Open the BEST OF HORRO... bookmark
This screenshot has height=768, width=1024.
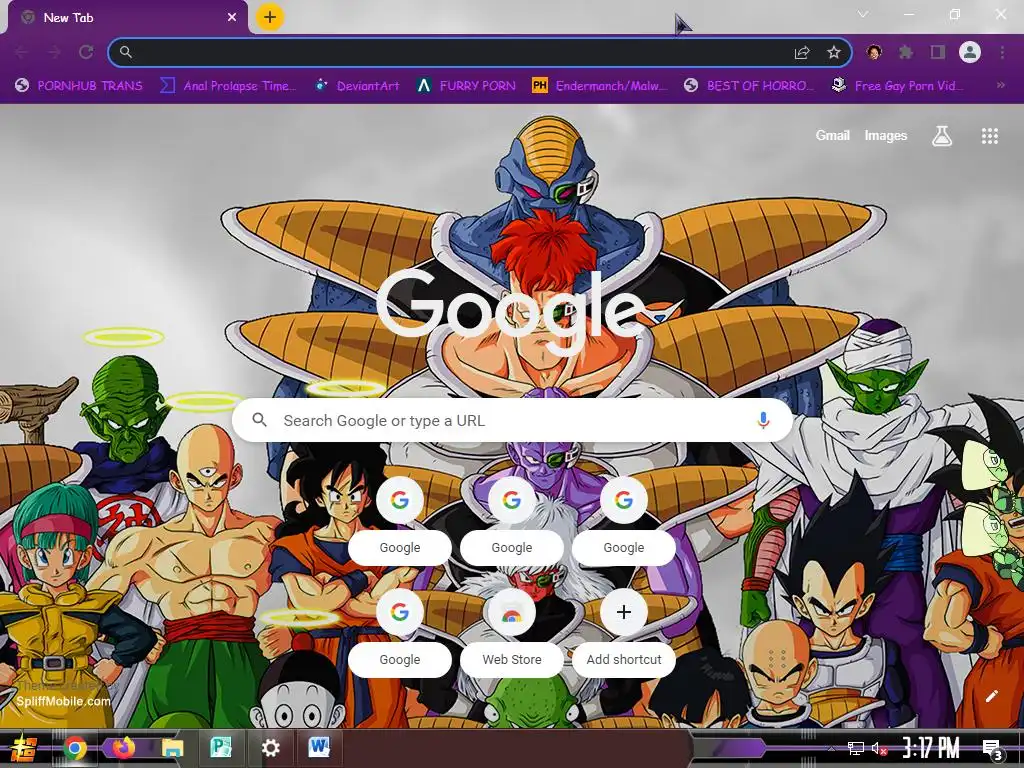click(x=748, y=86)
